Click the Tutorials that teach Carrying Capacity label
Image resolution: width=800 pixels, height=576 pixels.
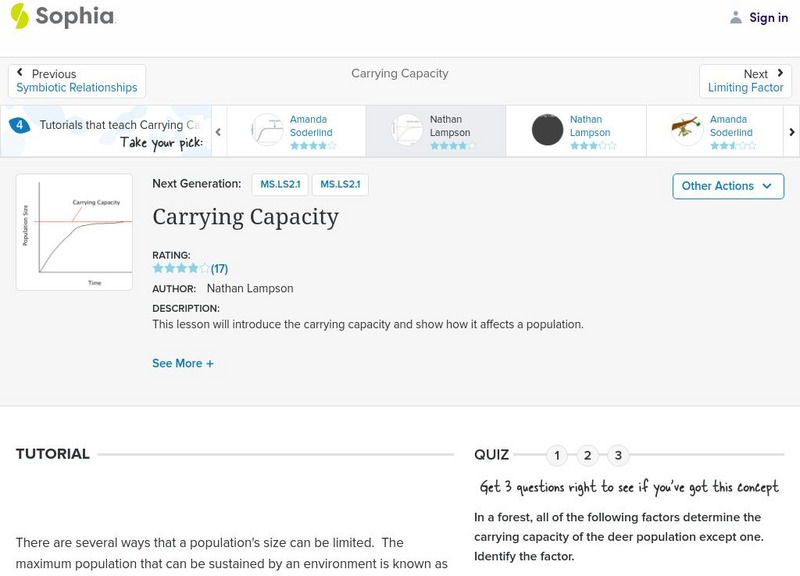click(120, 125)
